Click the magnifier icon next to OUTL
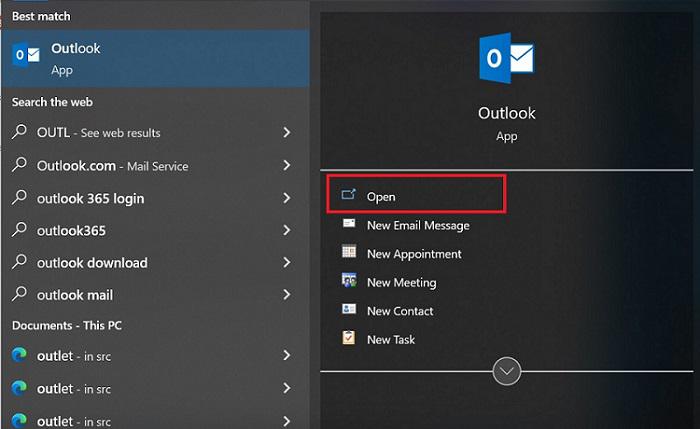700x429 pixels. pos(19,132)
